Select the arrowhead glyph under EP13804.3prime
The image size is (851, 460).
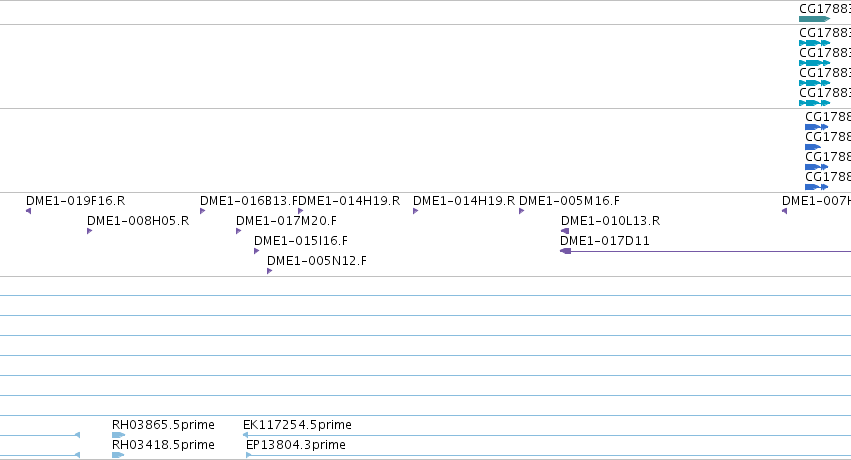tap(249, 455)
